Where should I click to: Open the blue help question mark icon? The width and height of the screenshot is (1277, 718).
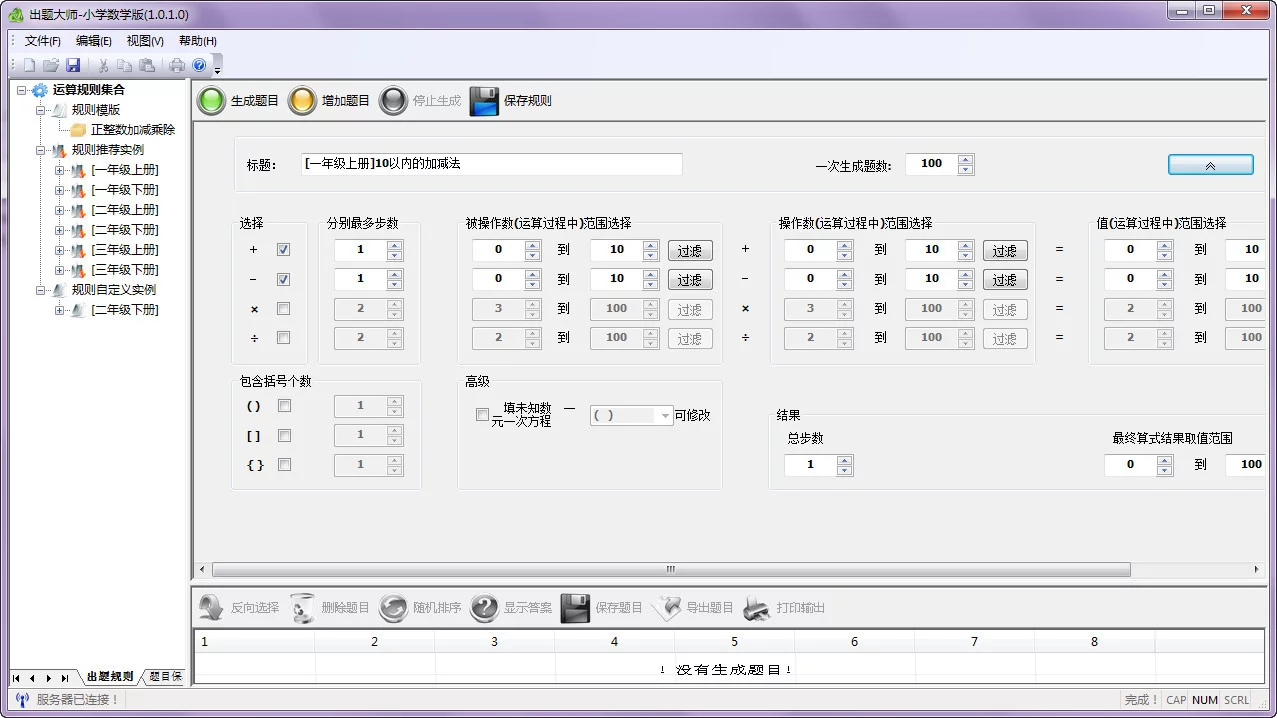coord(199,65)
